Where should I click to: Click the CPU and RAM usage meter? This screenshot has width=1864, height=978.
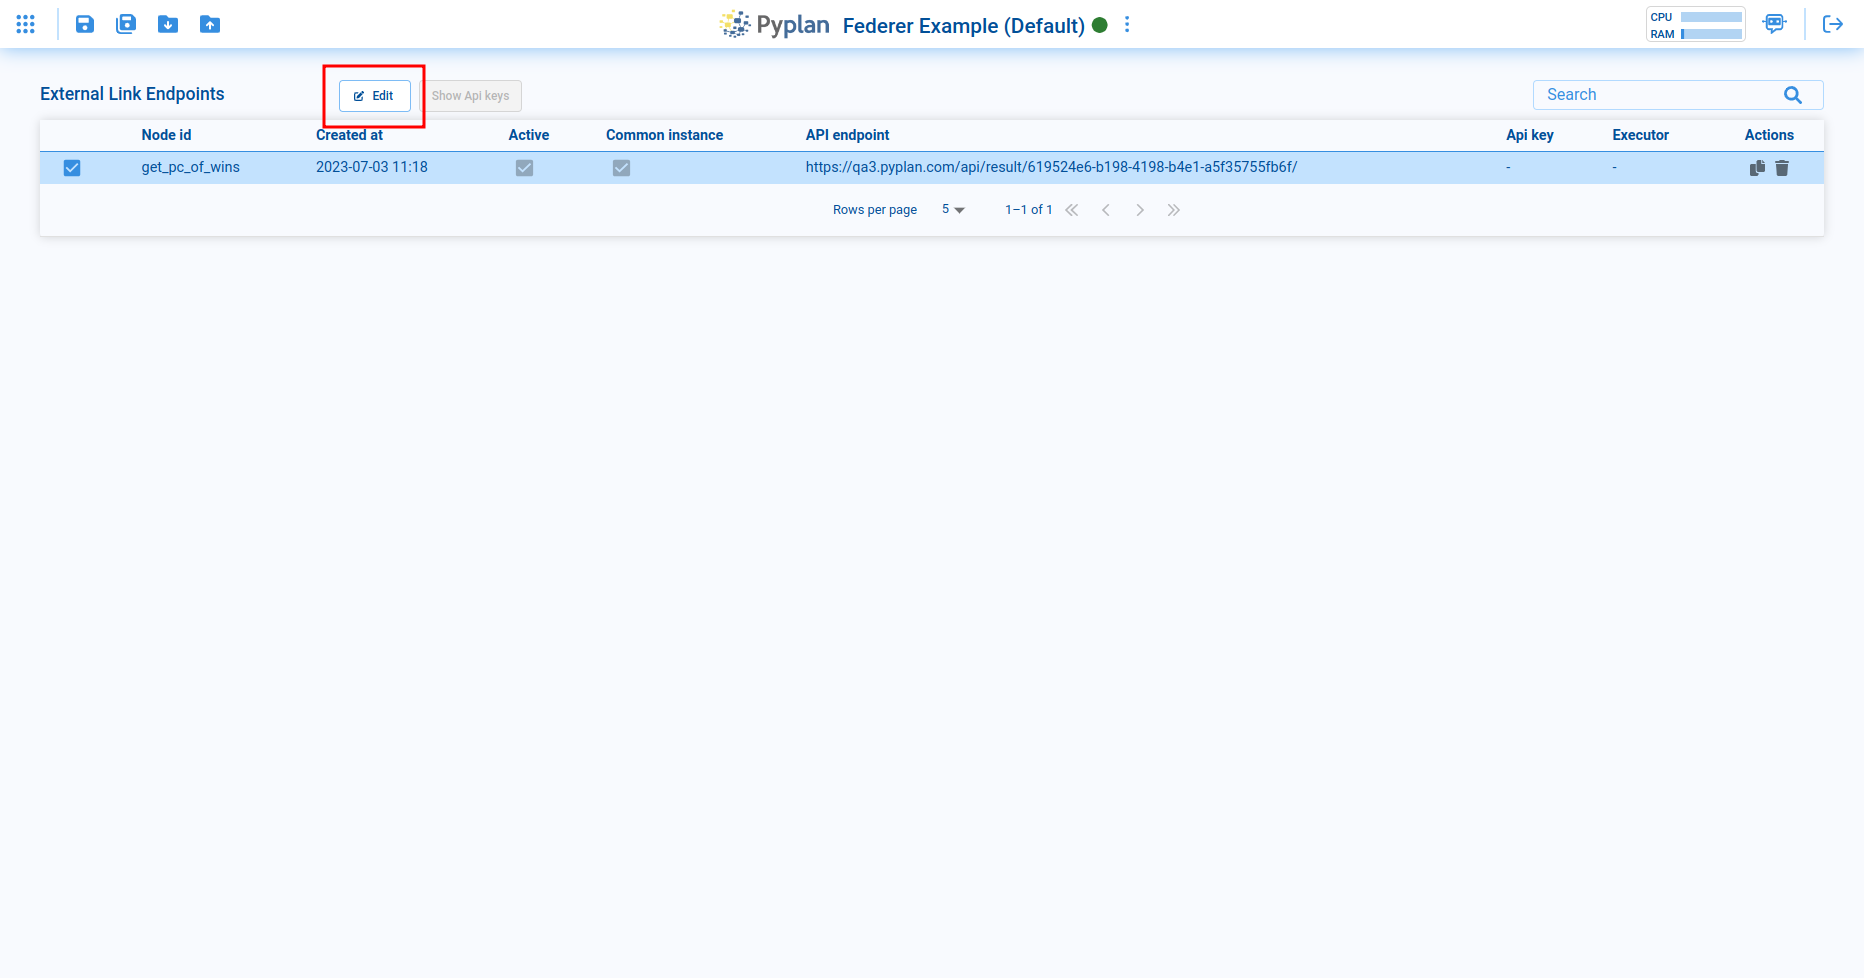click(x=1695, y=25)
